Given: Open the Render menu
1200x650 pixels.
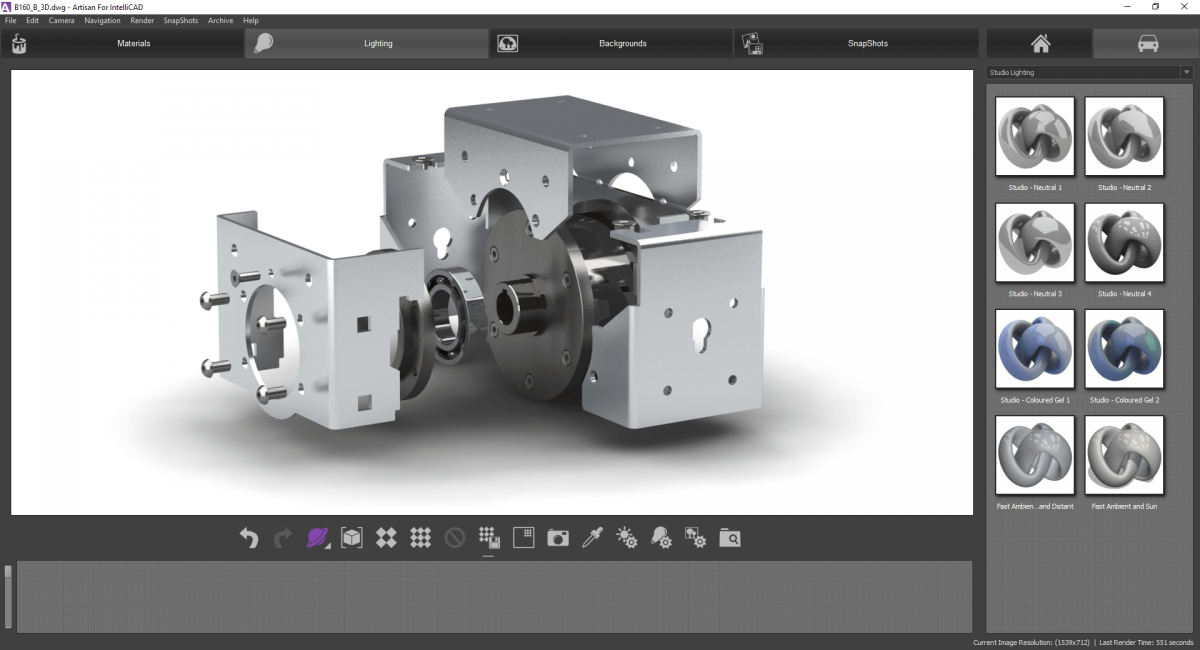Looking at the screenshot, I should click(x=140, y=20).
